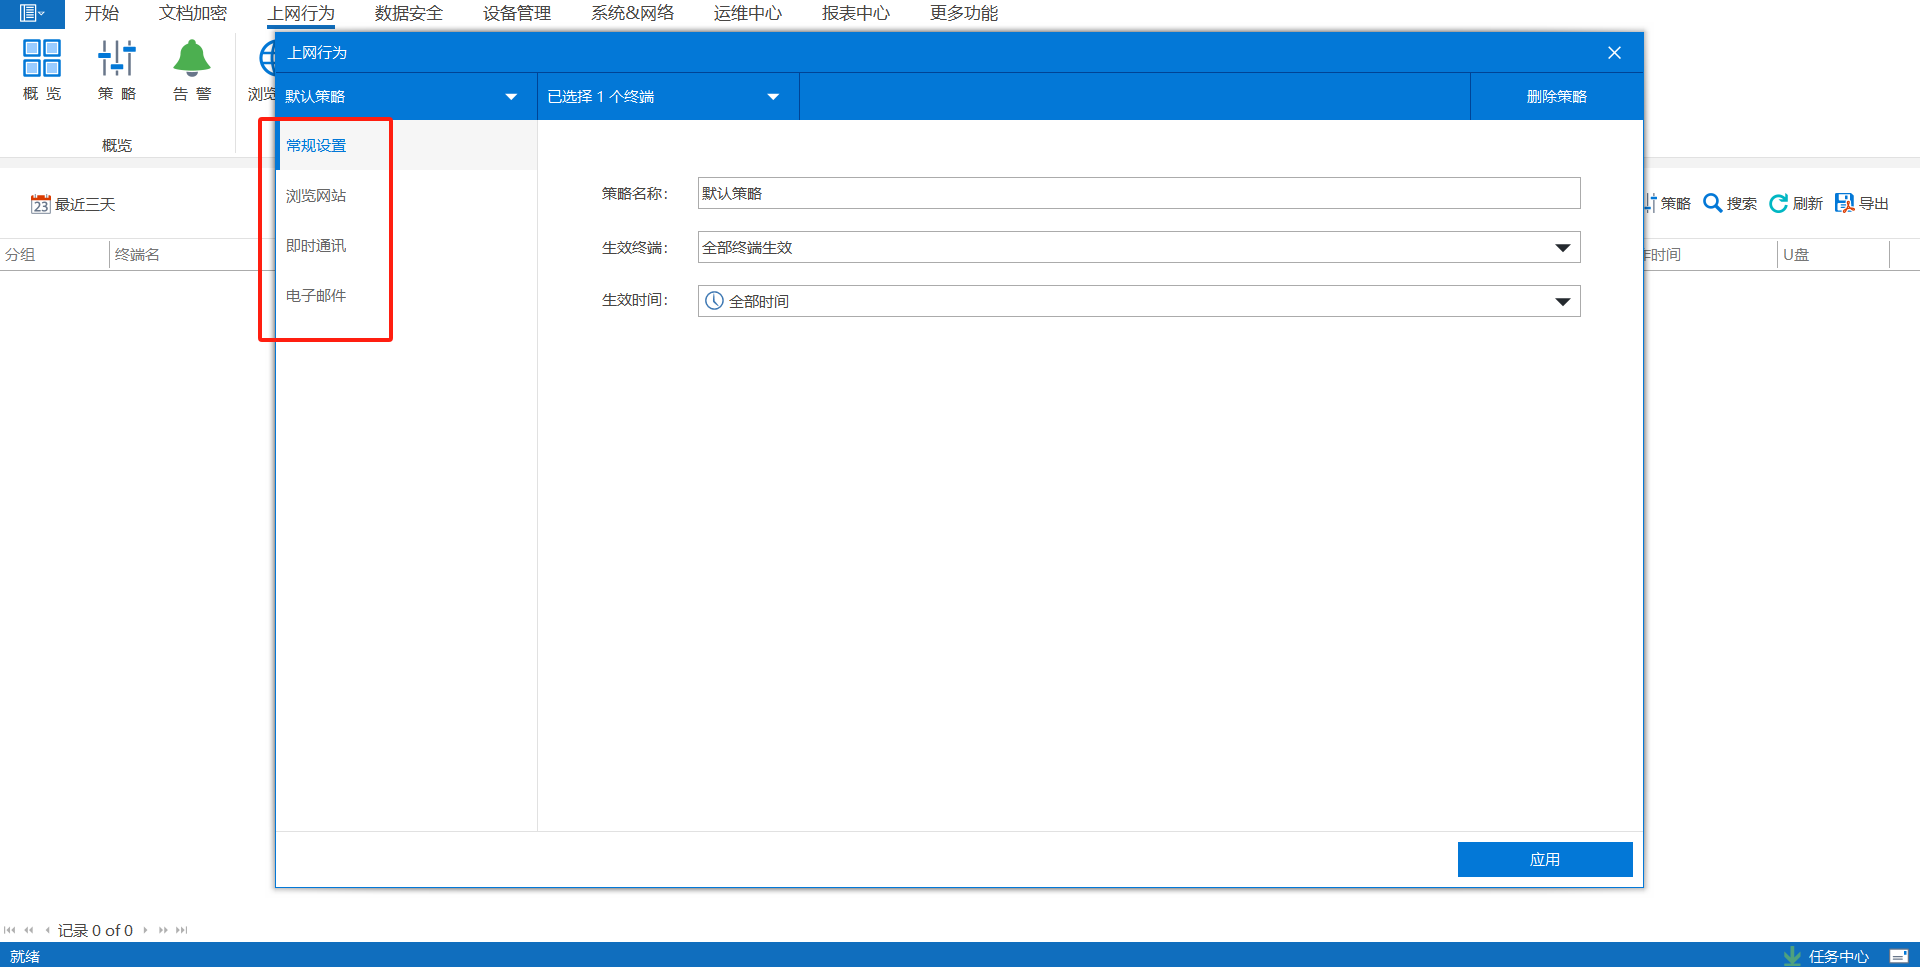This screenshot has height=967, width=1920.
Task: Click the Alarm (告警) bell icon
Action: pyautogui.click(x=191, y=59)
